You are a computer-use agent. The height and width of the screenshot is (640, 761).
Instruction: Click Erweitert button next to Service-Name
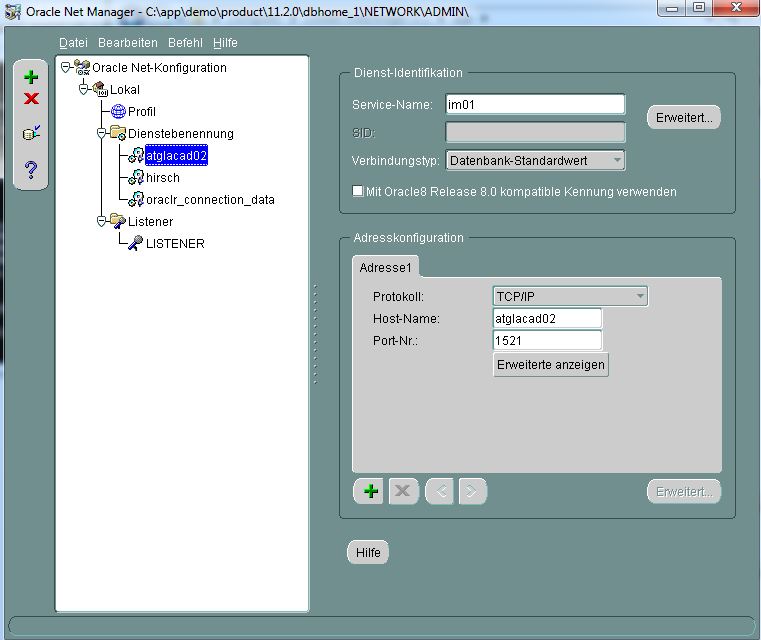tap(684, 117)
